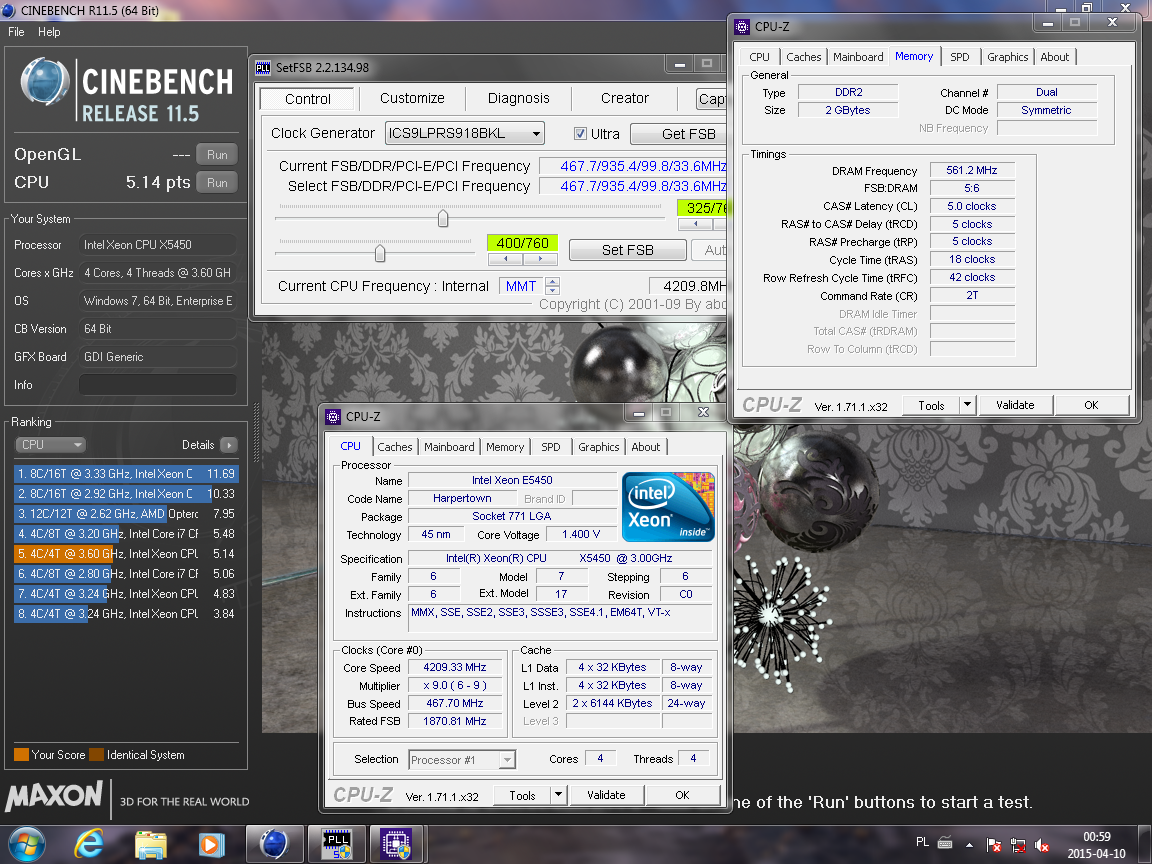This screenshot has width=1152, height=864.
Task: Click the Windows Start orb
Action: coord(26,844)
